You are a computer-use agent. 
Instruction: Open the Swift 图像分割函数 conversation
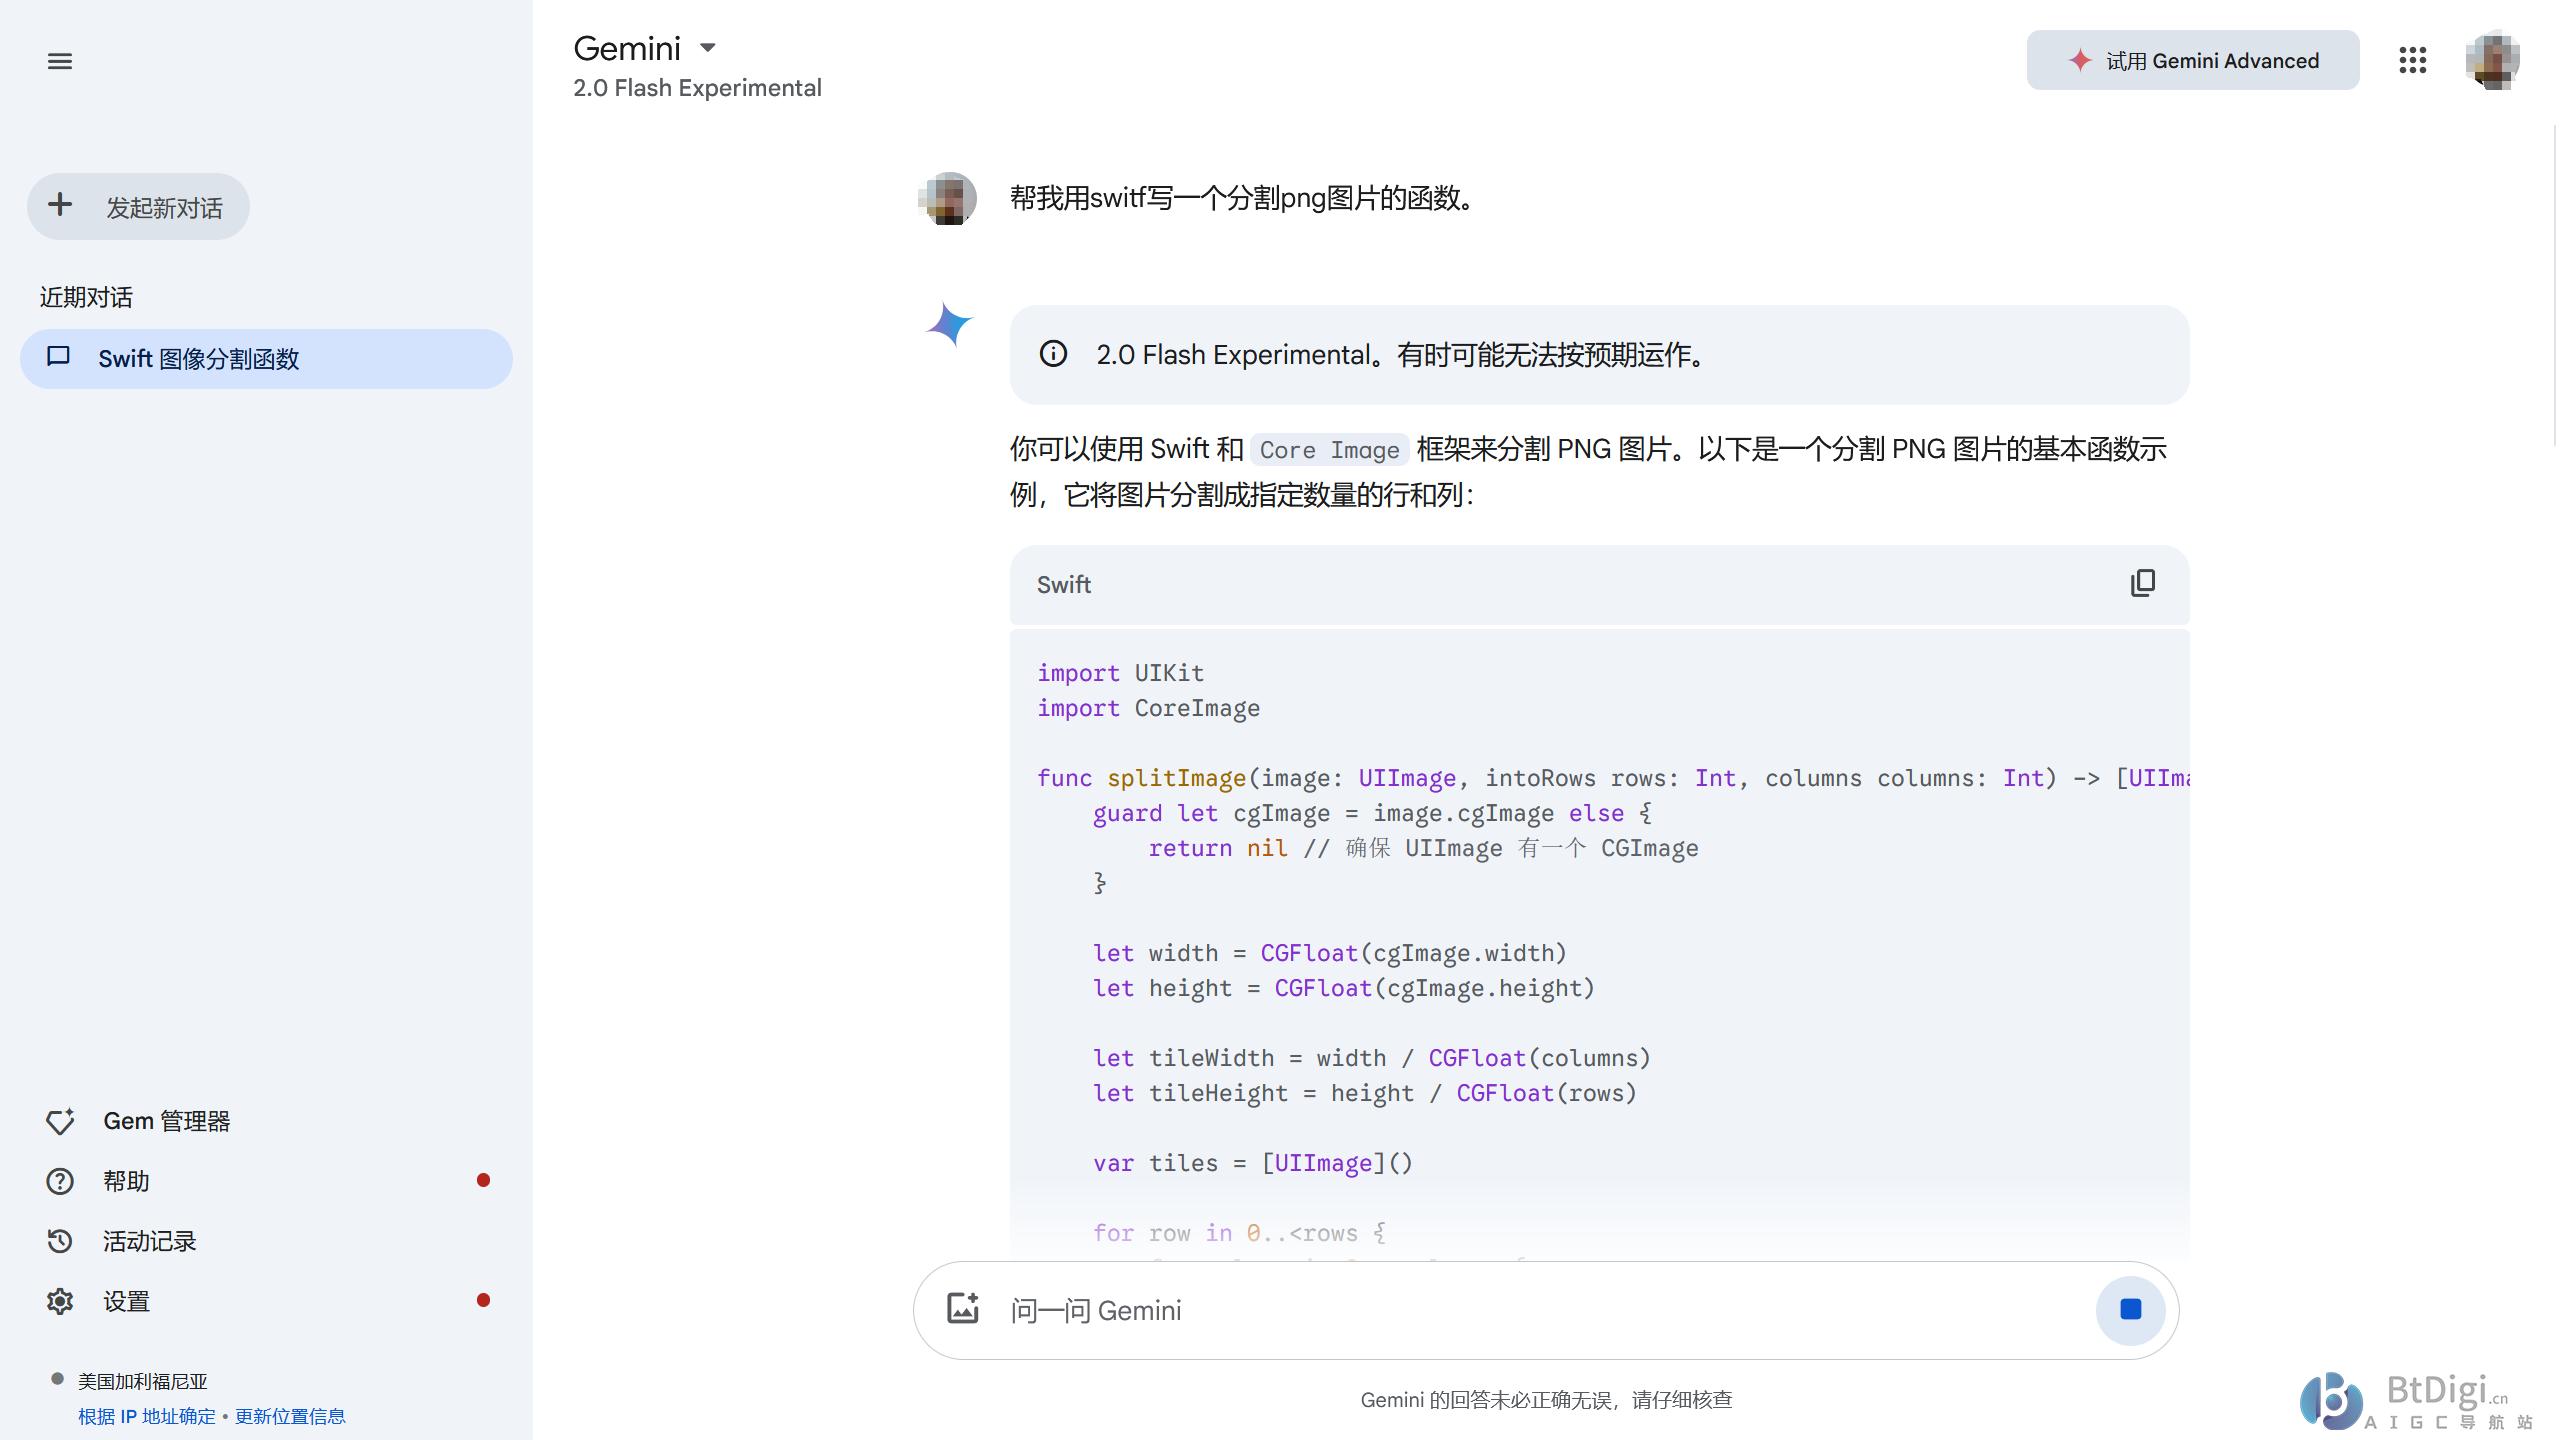266,359
